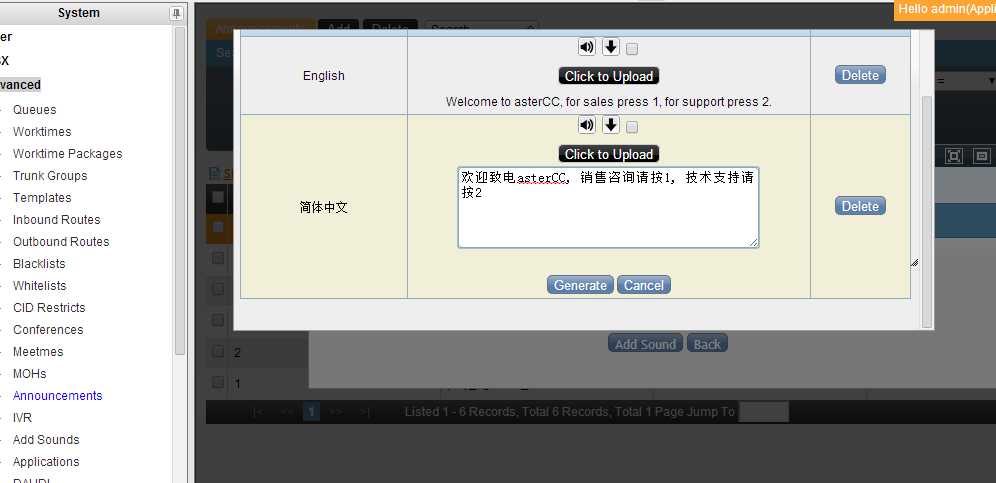Click Generate button under the Chinese text
The width and height of the screenshot is (996, 483).
coord(580,285)
